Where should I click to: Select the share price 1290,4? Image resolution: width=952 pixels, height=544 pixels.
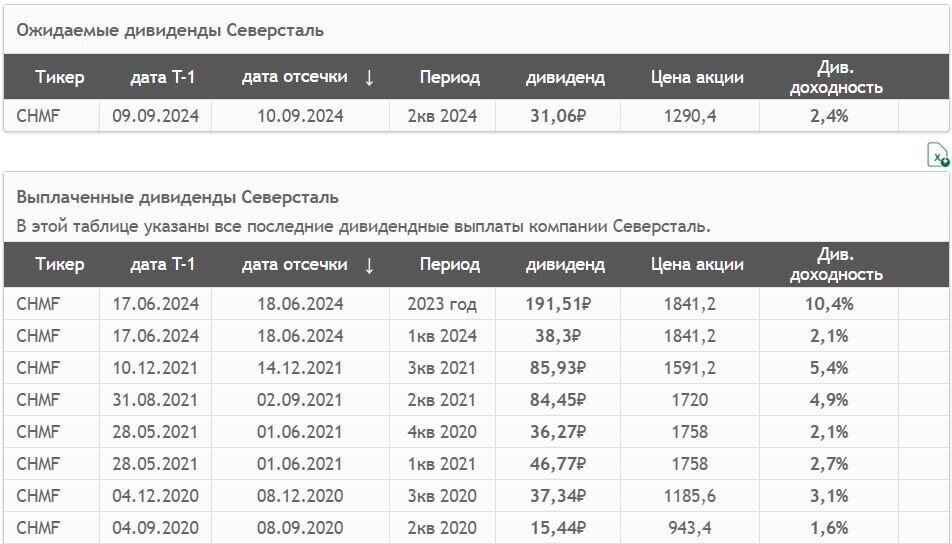(690, 115)
